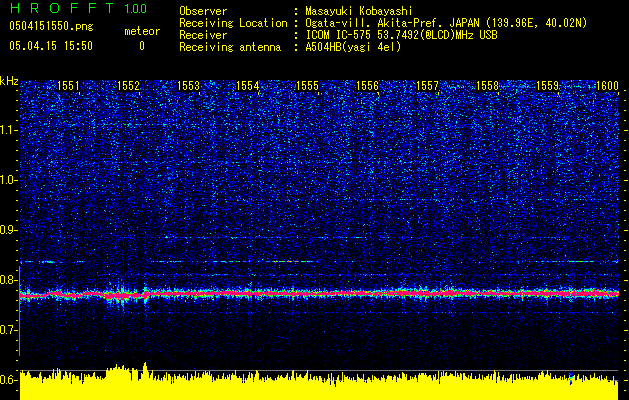Click the Observer name Masayuki Kobayashi

click(x=359, y=11)
